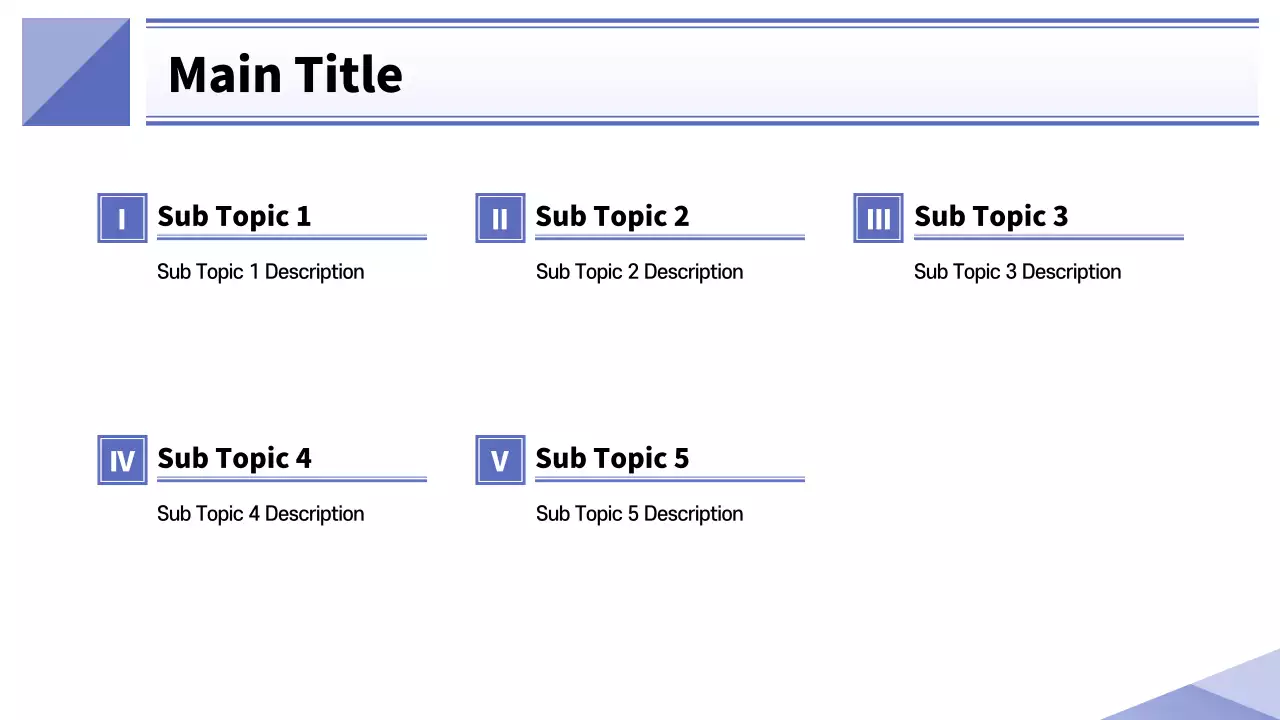Select the Main Title text

[x=285, y=74]
